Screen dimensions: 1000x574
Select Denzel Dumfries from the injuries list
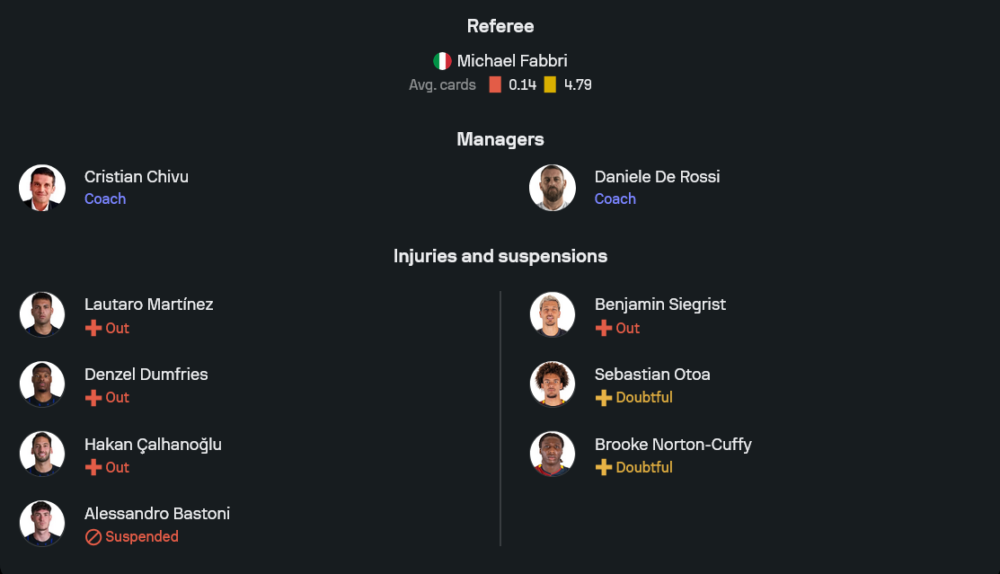click(x=146, y=375)
